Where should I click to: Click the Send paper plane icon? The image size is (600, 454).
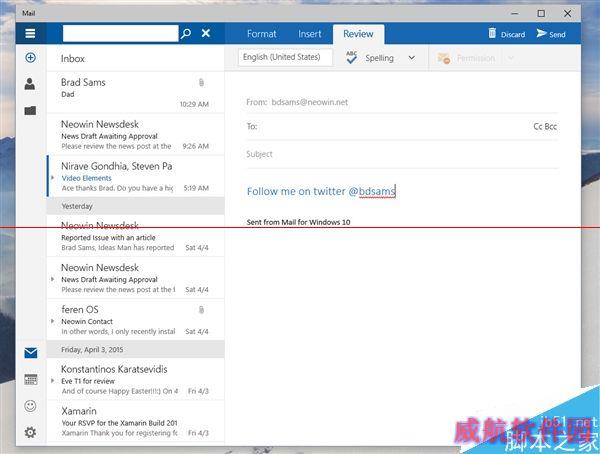[541, 33]
